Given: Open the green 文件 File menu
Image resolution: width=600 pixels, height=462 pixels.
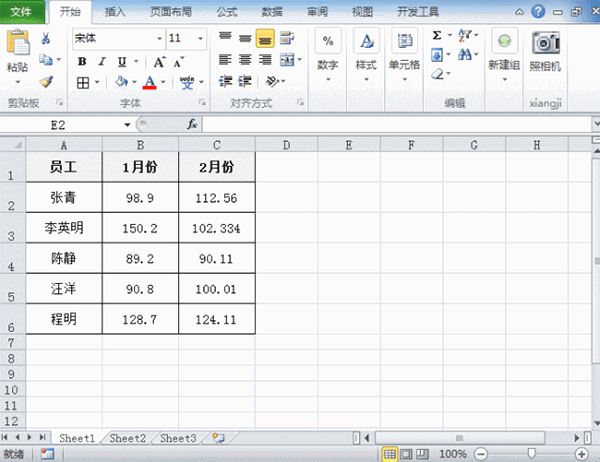Looking at the screenshot, I should [21, 12].
